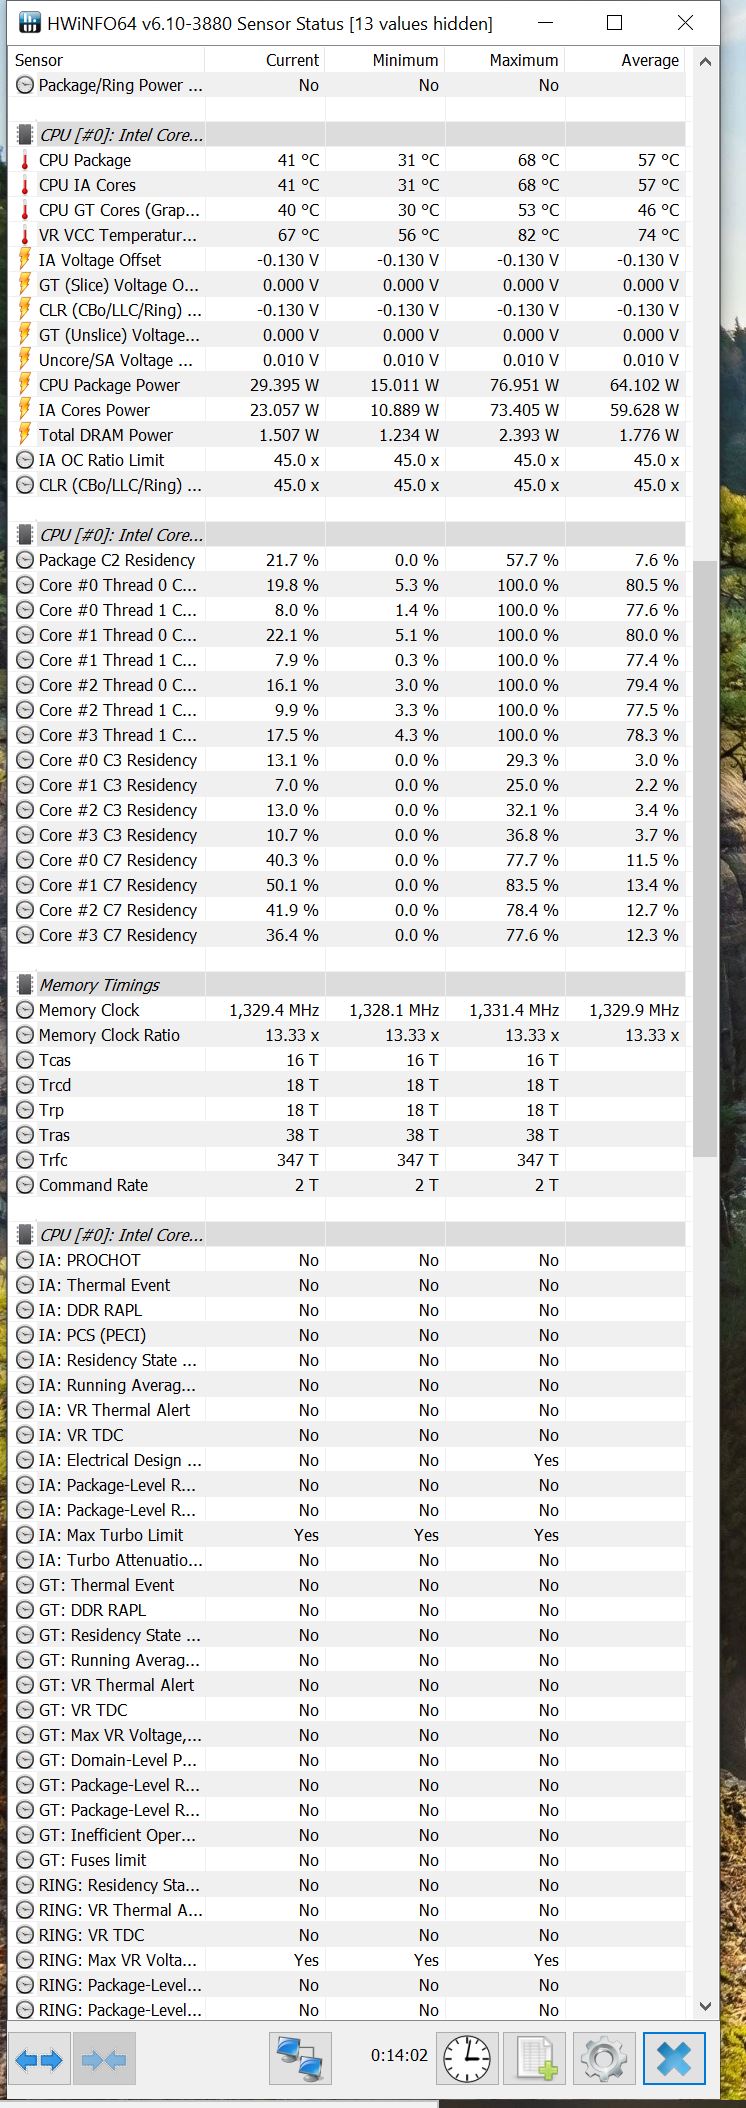
Task: Reset the elapsed time clock icon
Action: [467, 2058]
